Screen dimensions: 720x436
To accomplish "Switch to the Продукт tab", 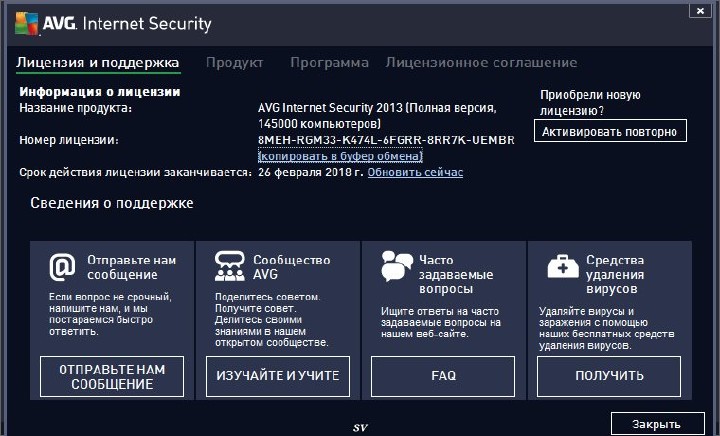I will [x=235, y=62].
